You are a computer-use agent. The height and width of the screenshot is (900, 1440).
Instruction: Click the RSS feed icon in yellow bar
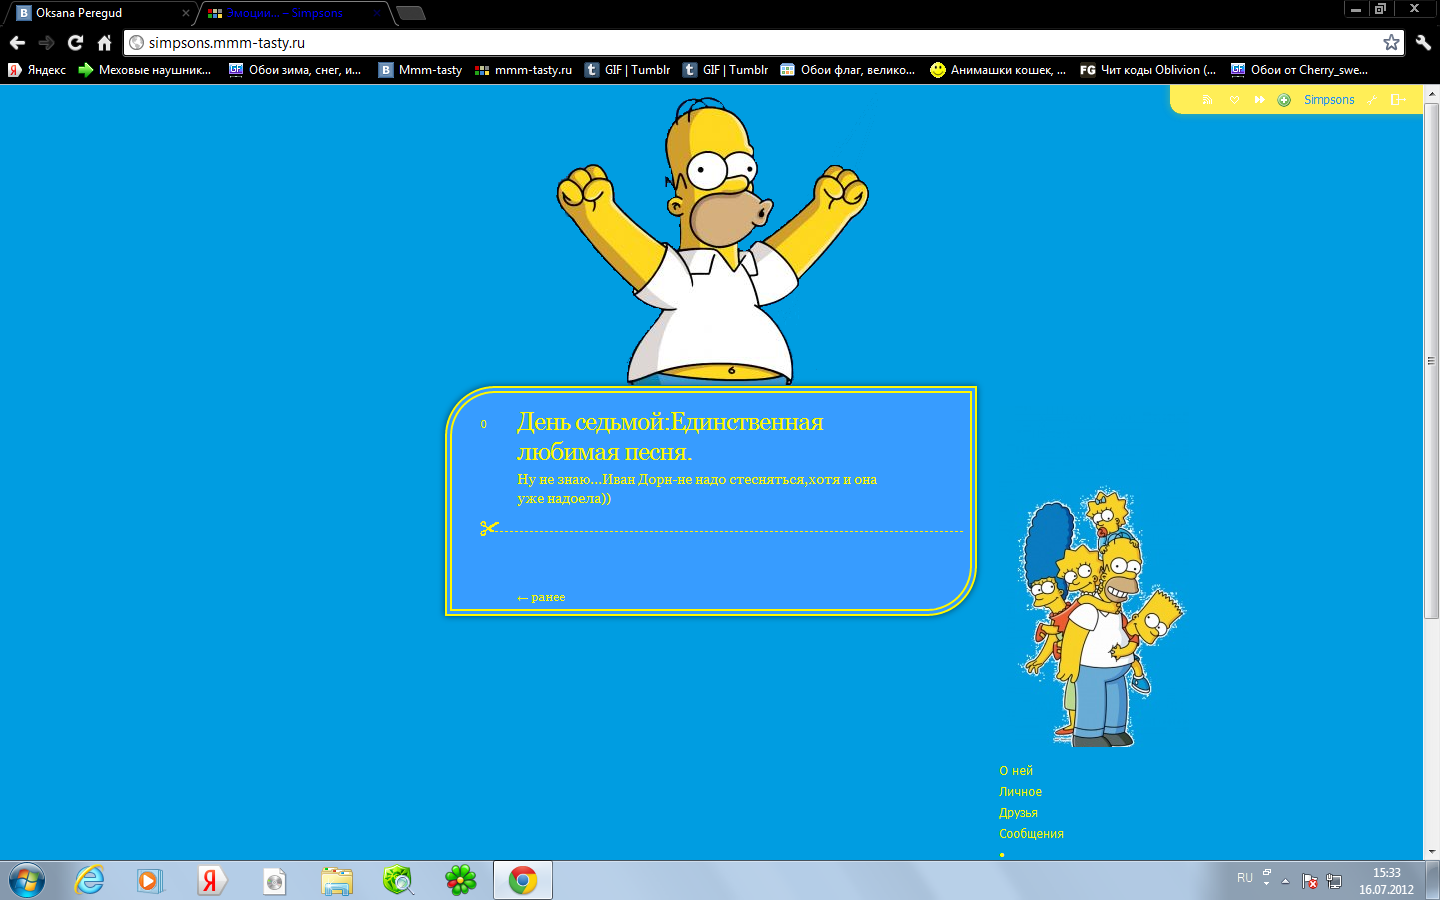[x=1207, y=99]
